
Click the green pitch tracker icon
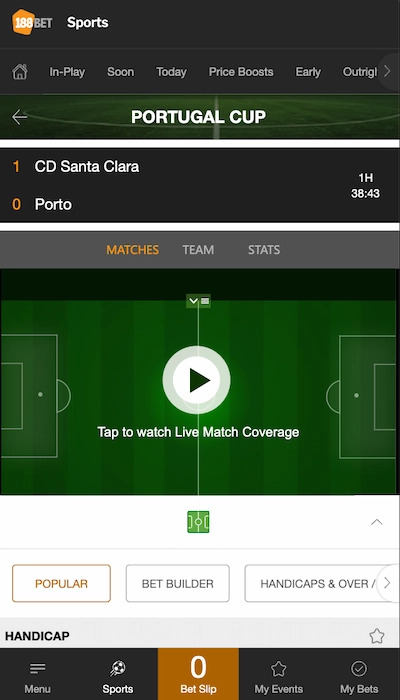coord(198,522)
